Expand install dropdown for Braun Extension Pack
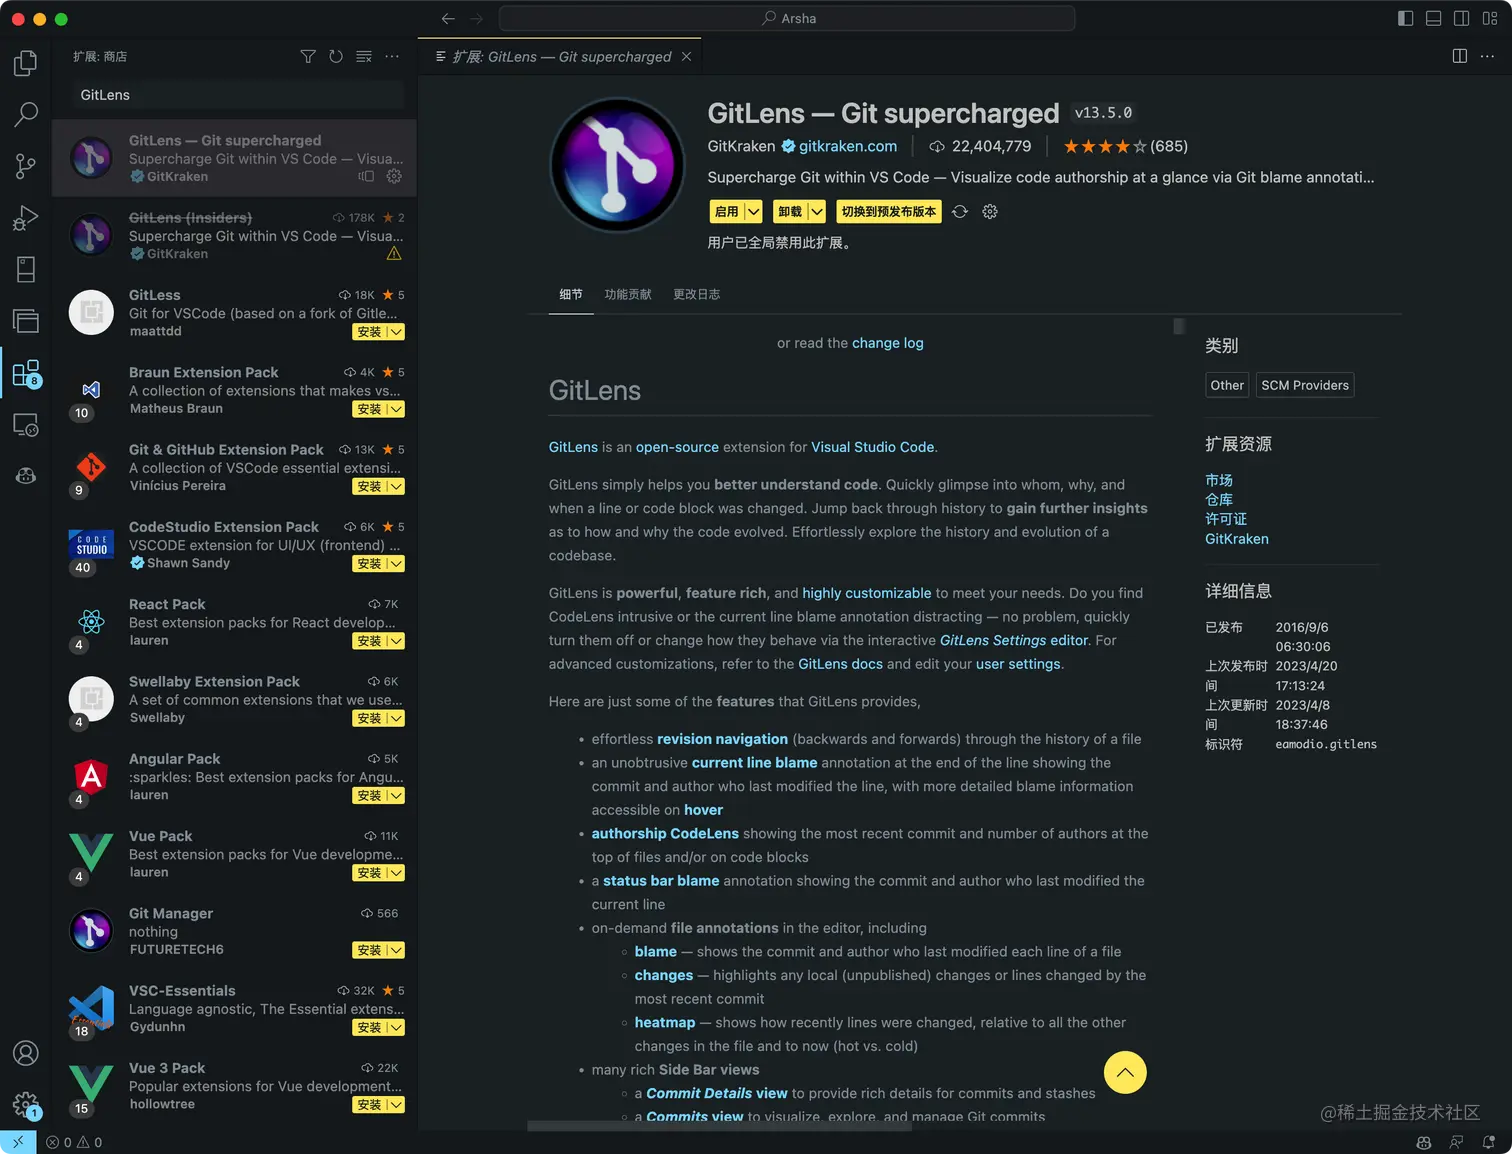This screenshot has width=1512, height=1154. (x=396, y=409)
